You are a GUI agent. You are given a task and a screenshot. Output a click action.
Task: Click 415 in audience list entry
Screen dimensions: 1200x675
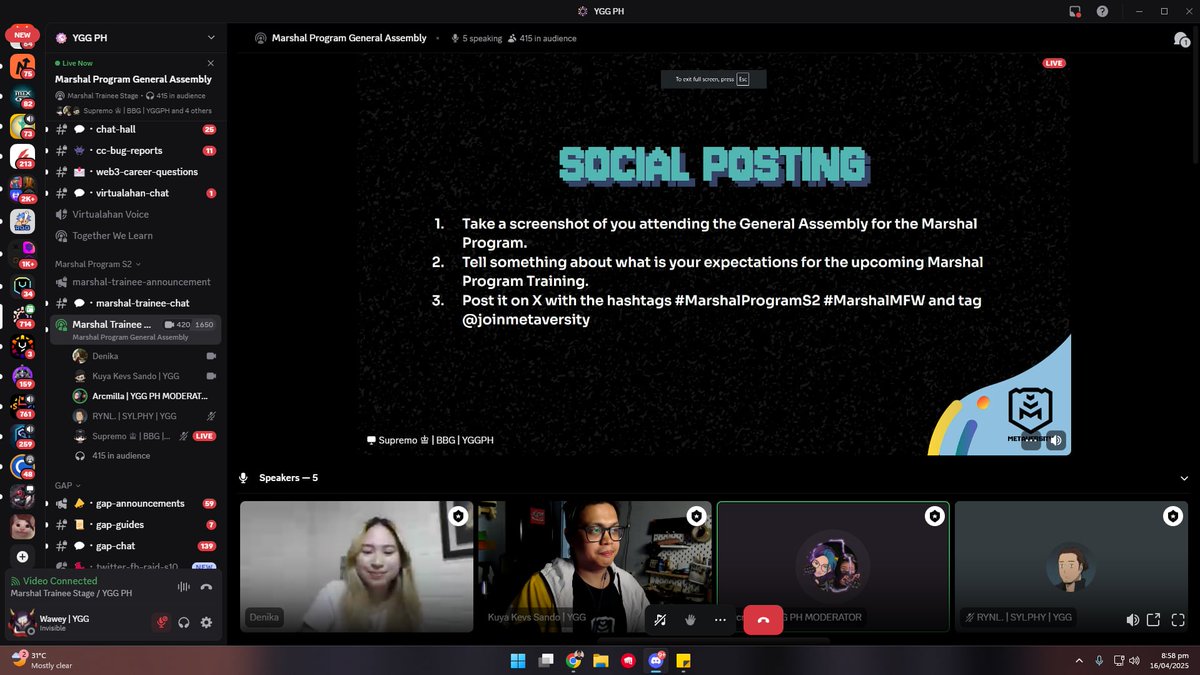point(121,456)
